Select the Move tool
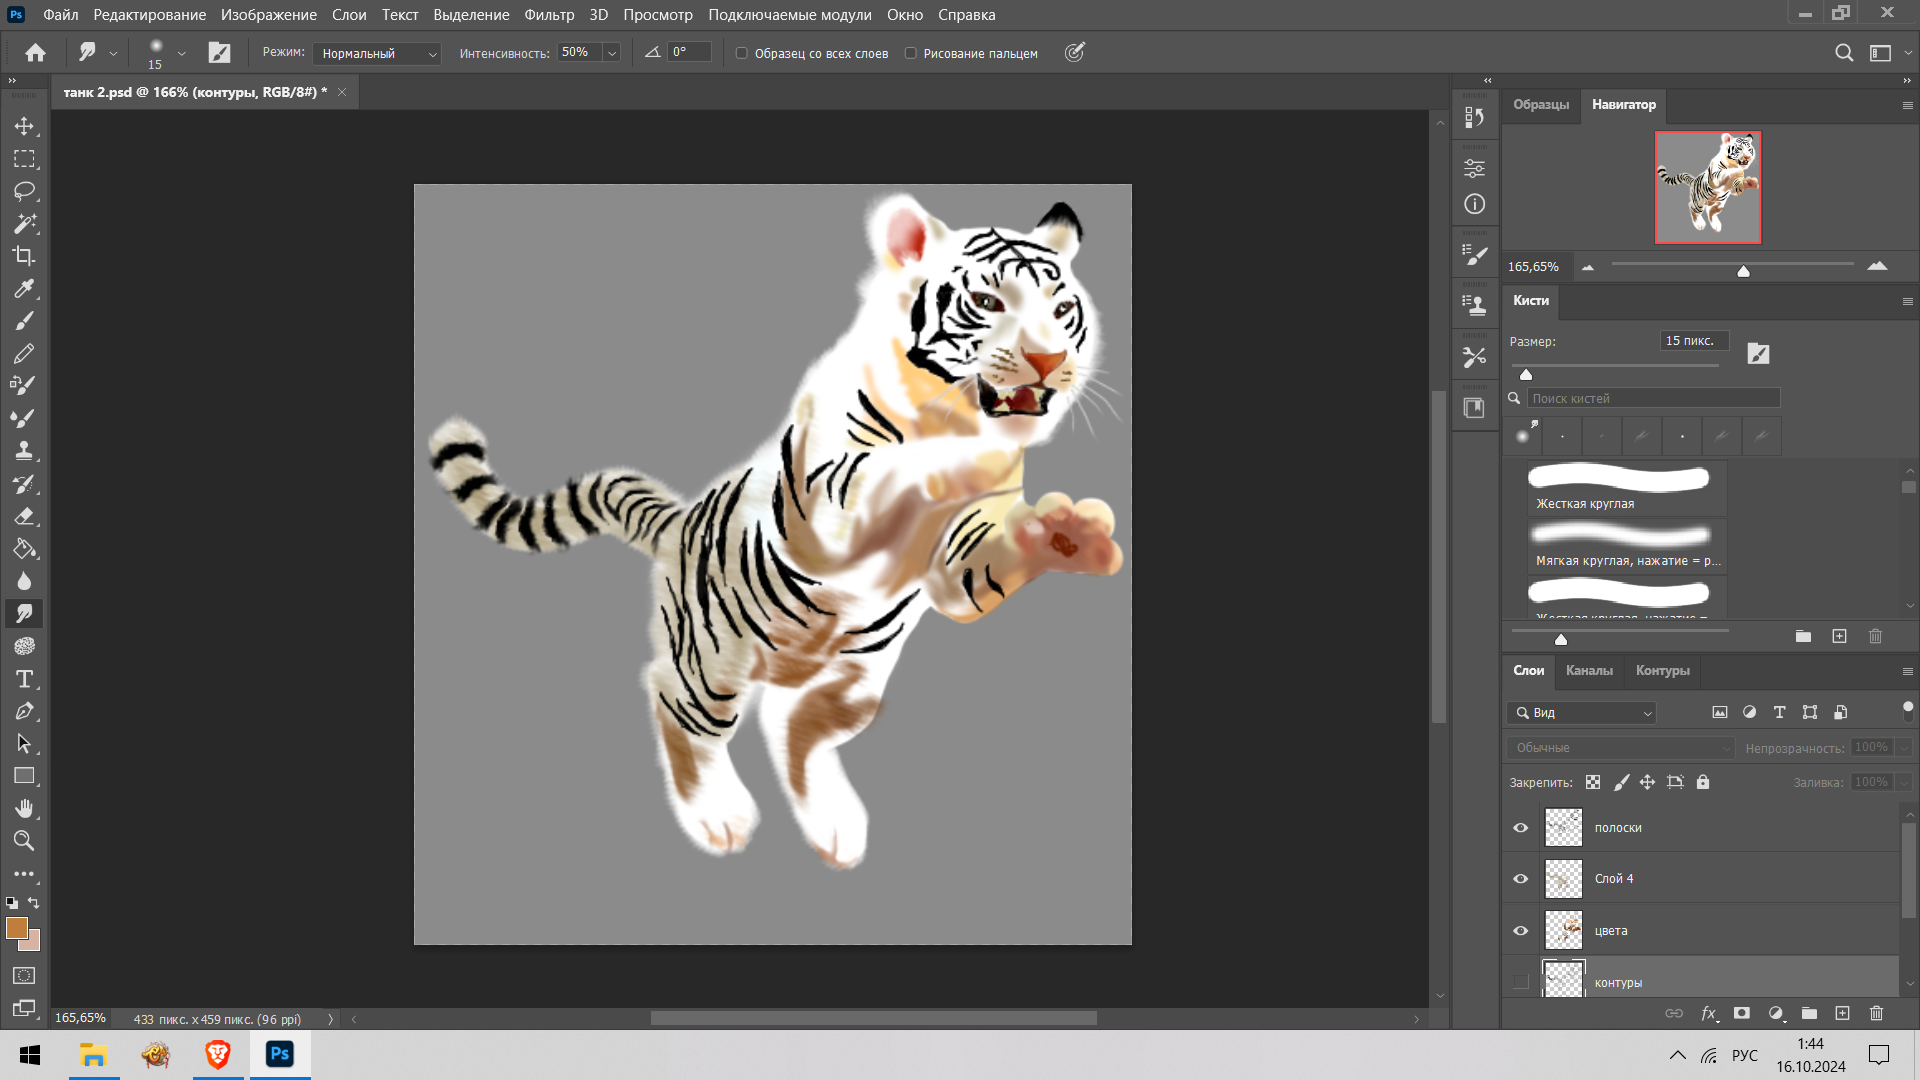 (x=24, y=127)
